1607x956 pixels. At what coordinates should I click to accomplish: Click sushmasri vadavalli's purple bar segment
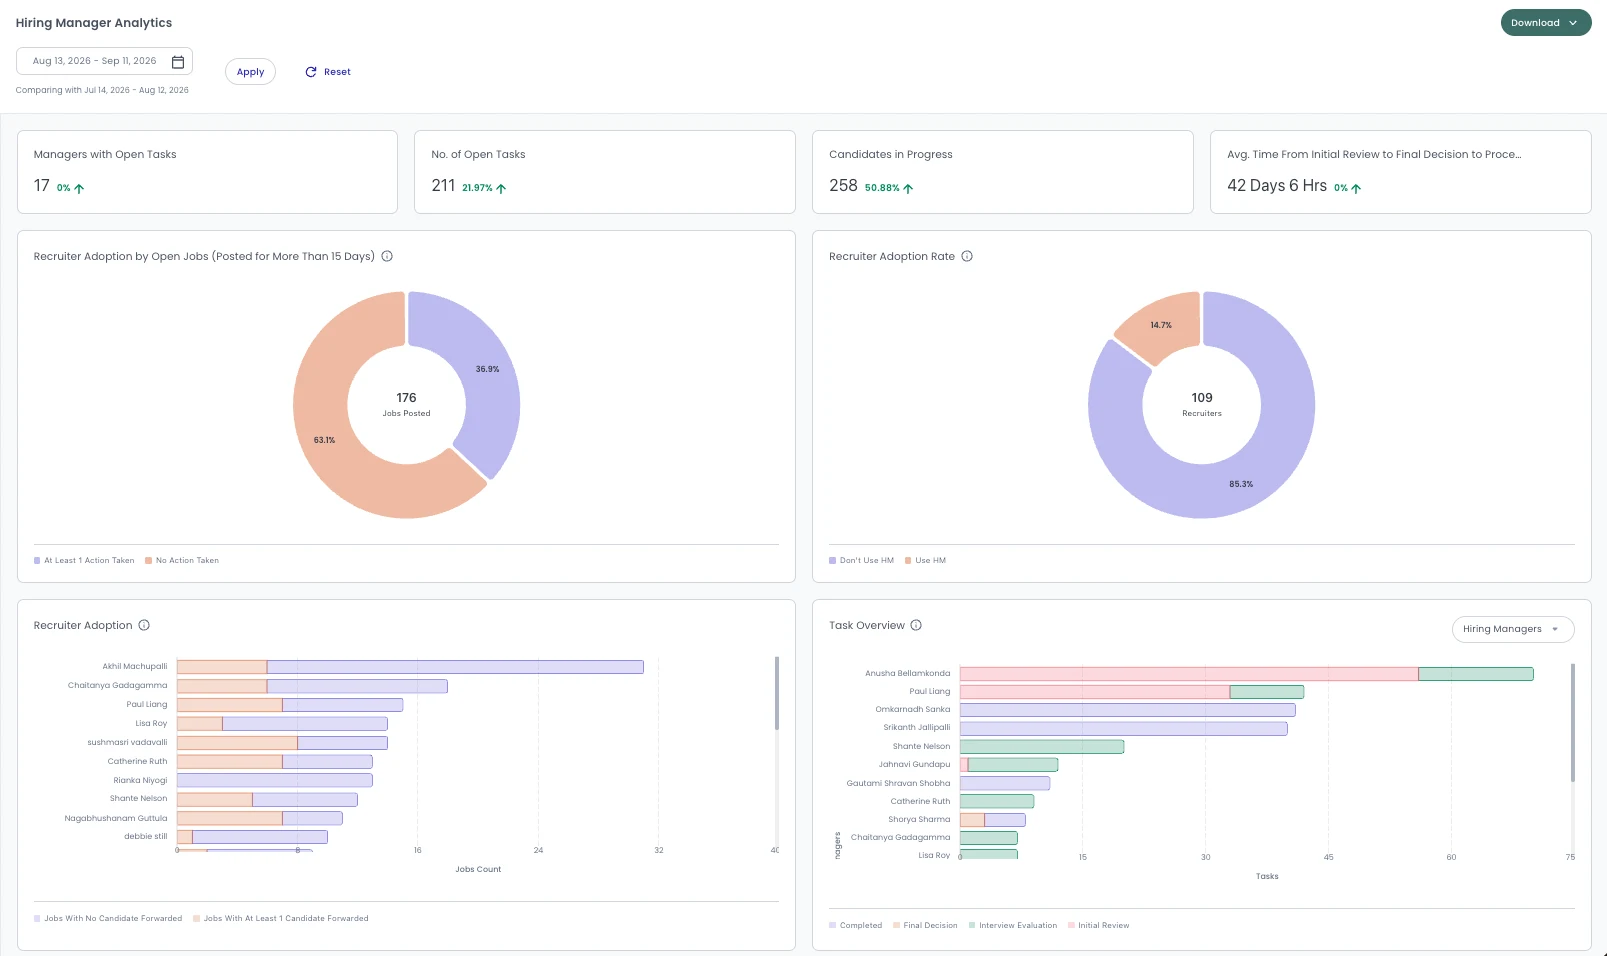click(343, 743)
